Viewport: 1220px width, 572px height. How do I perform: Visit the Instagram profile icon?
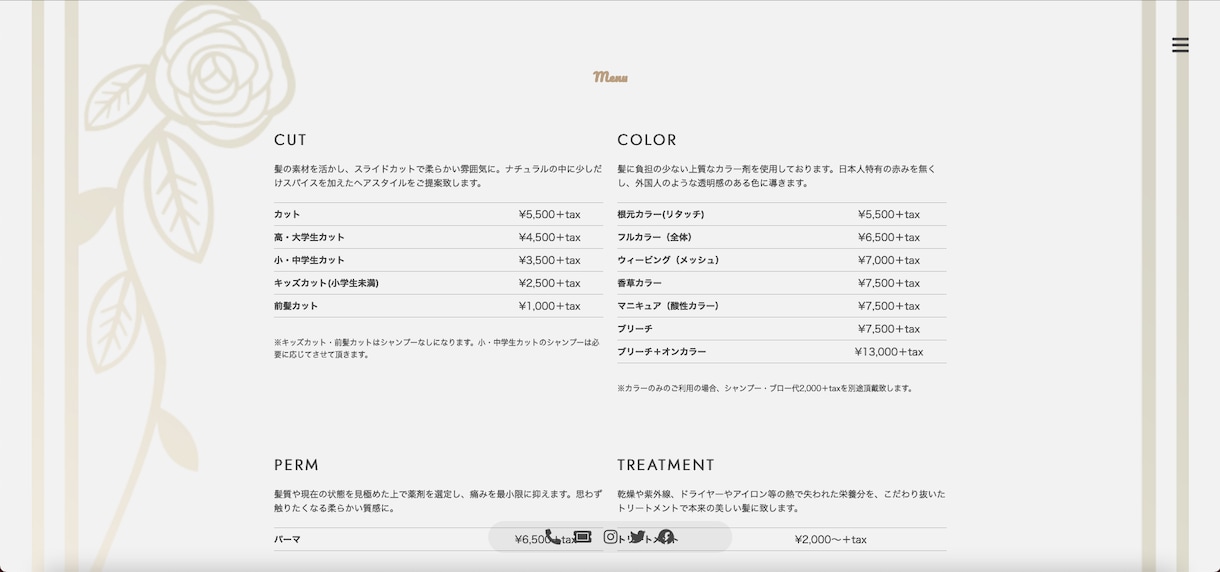611,537
